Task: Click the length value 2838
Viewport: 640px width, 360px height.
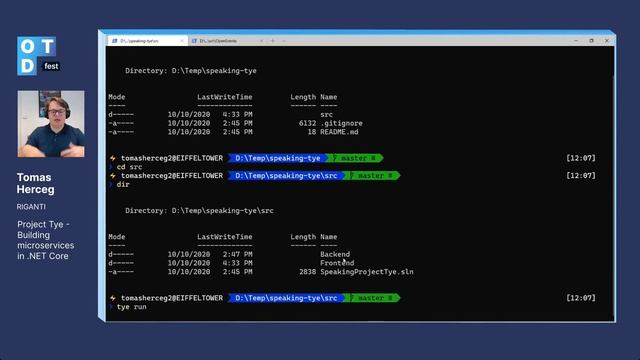Action: pyautogui.click(x=307, y=272)
